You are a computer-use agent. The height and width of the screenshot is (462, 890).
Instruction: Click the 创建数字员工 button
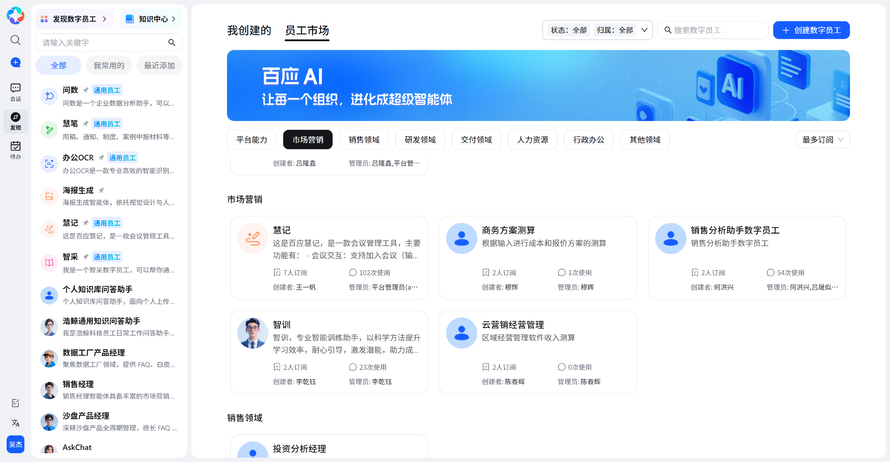(811, 30)
